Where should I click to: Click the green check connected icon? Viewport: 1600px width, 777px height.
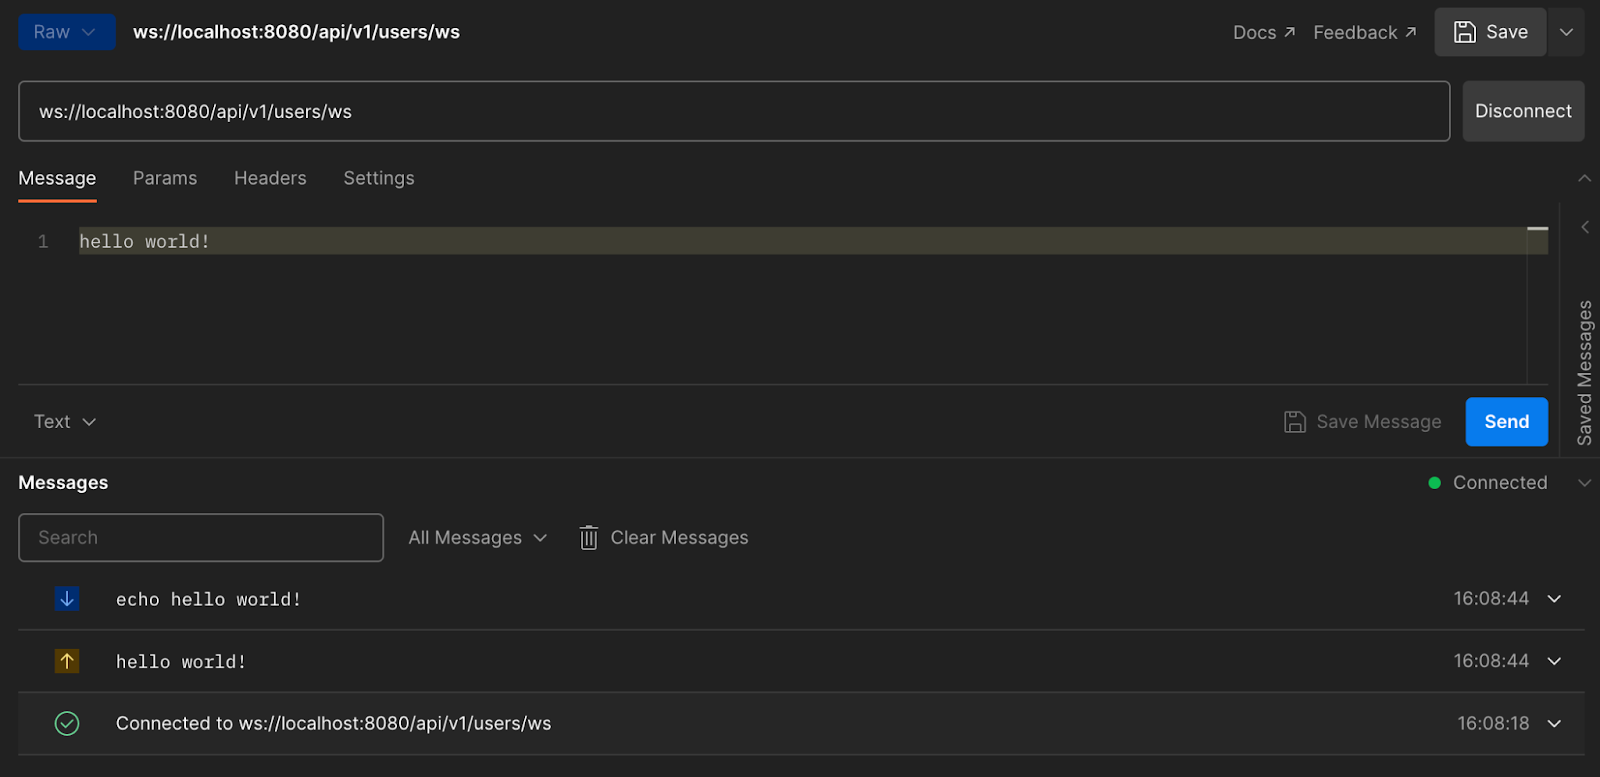click(67, 723)
